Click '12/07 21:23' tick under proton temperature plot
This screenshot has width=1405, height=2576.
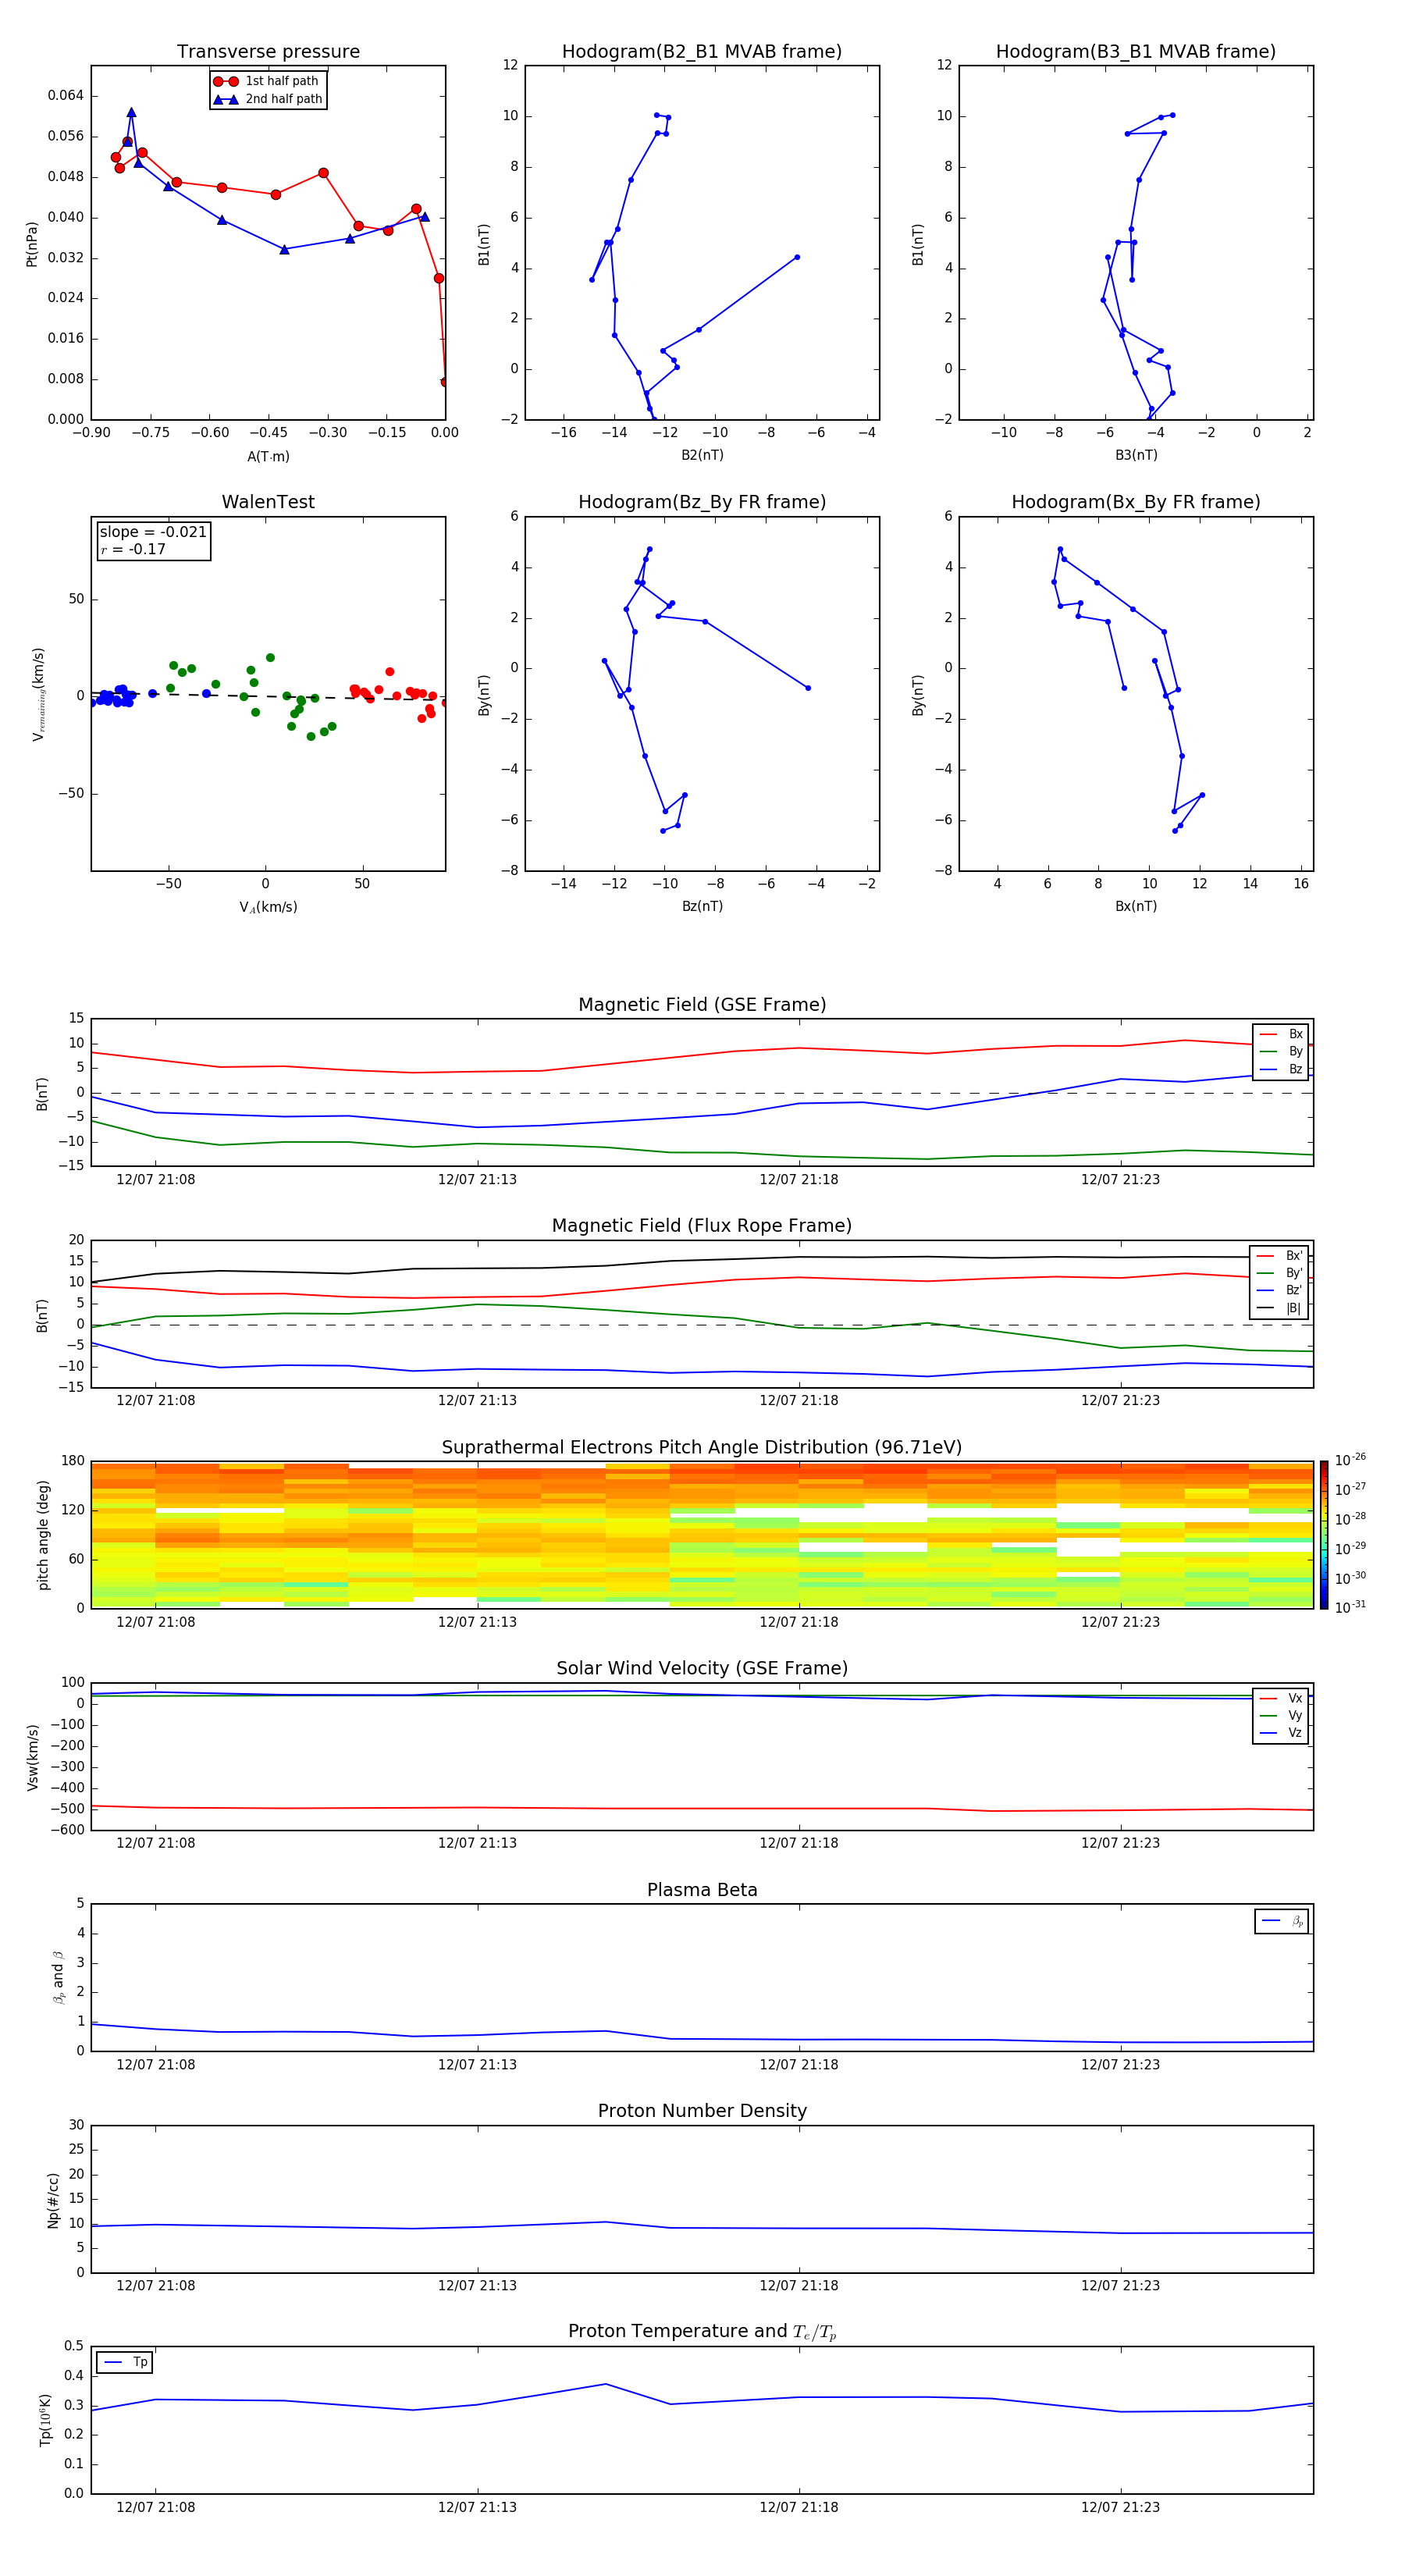click(1120, 2507)
